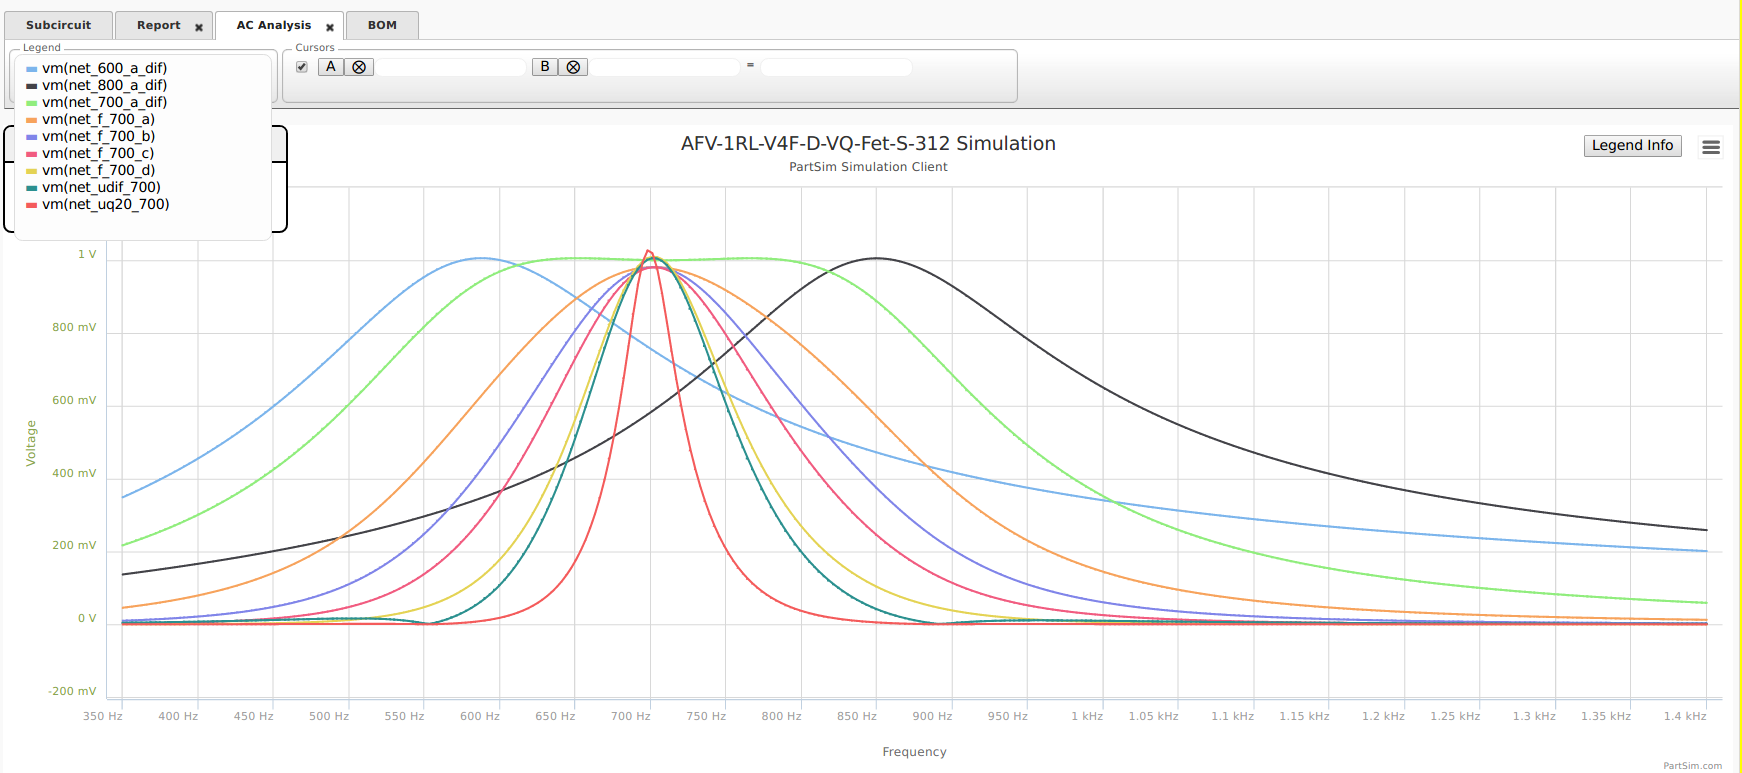Click the -200 mV axis tick label
Viewport: 1742px width, 773px height.
click(73, 691)
